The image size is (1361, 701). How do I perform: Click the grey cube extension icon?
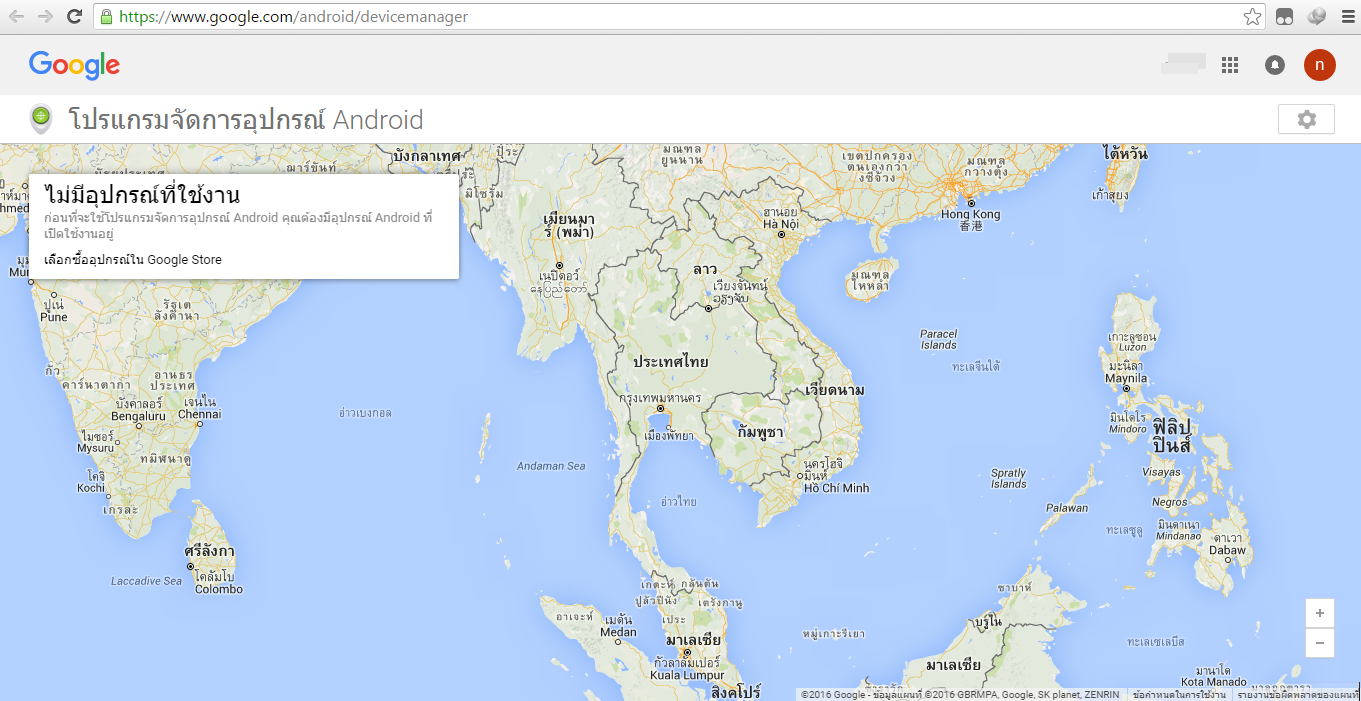pyautogui.click(x=1317, y=17)
